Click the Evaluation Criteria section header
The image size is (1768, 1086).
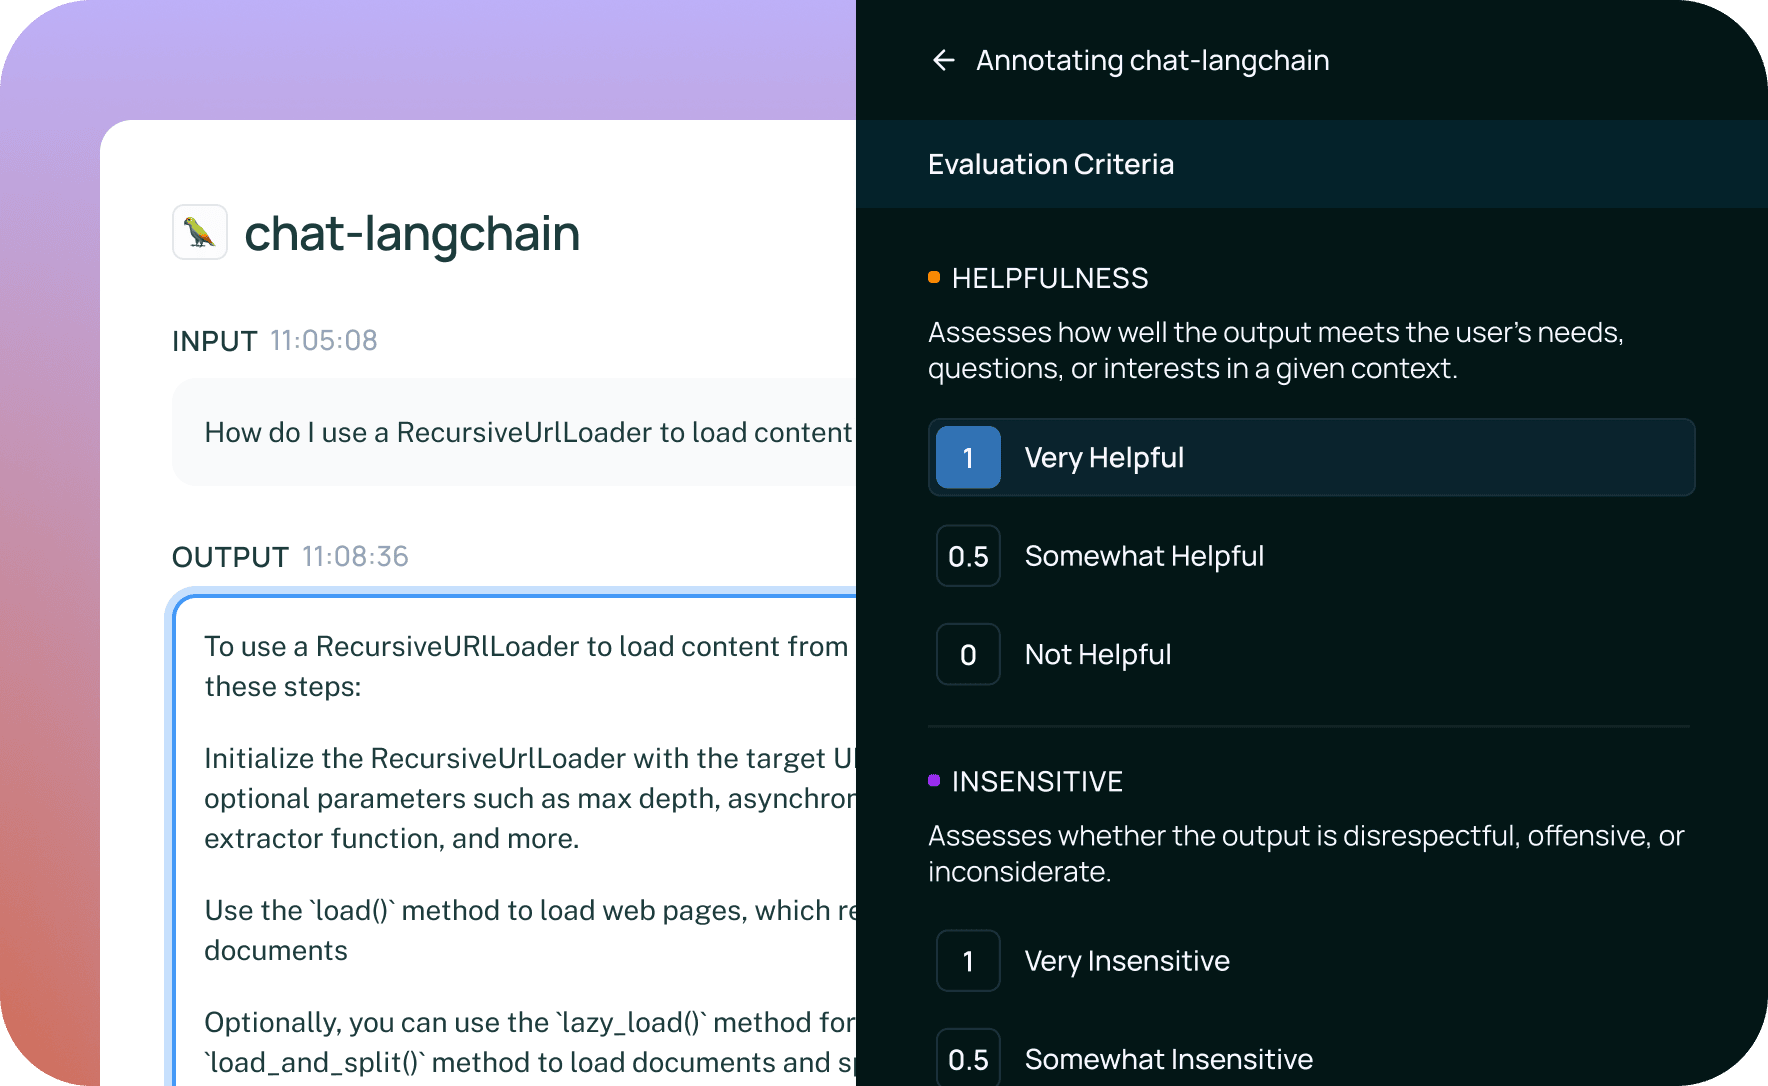[x=1051, y=165]
